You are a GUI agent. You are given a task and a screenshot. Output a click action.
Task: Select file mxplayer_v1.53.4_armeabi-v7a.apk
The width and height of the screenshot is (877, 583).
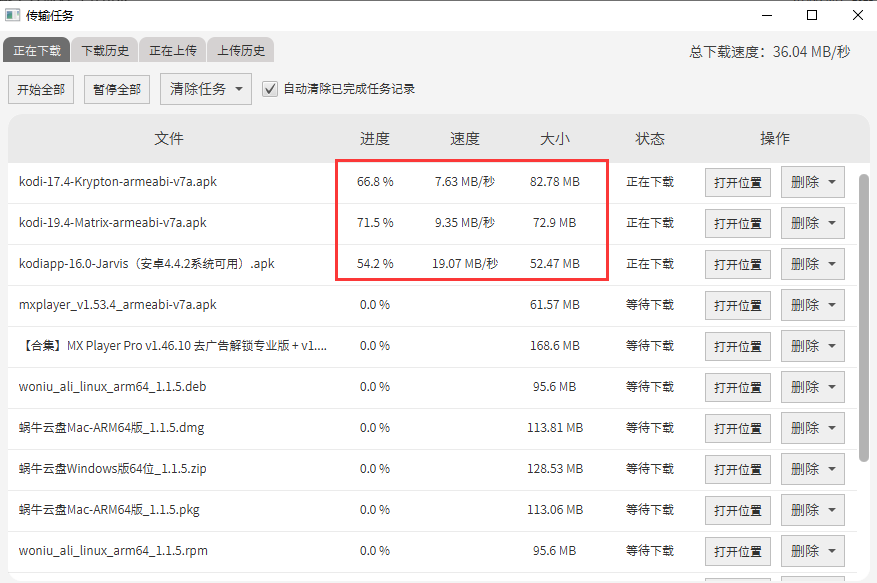[117, 305]
